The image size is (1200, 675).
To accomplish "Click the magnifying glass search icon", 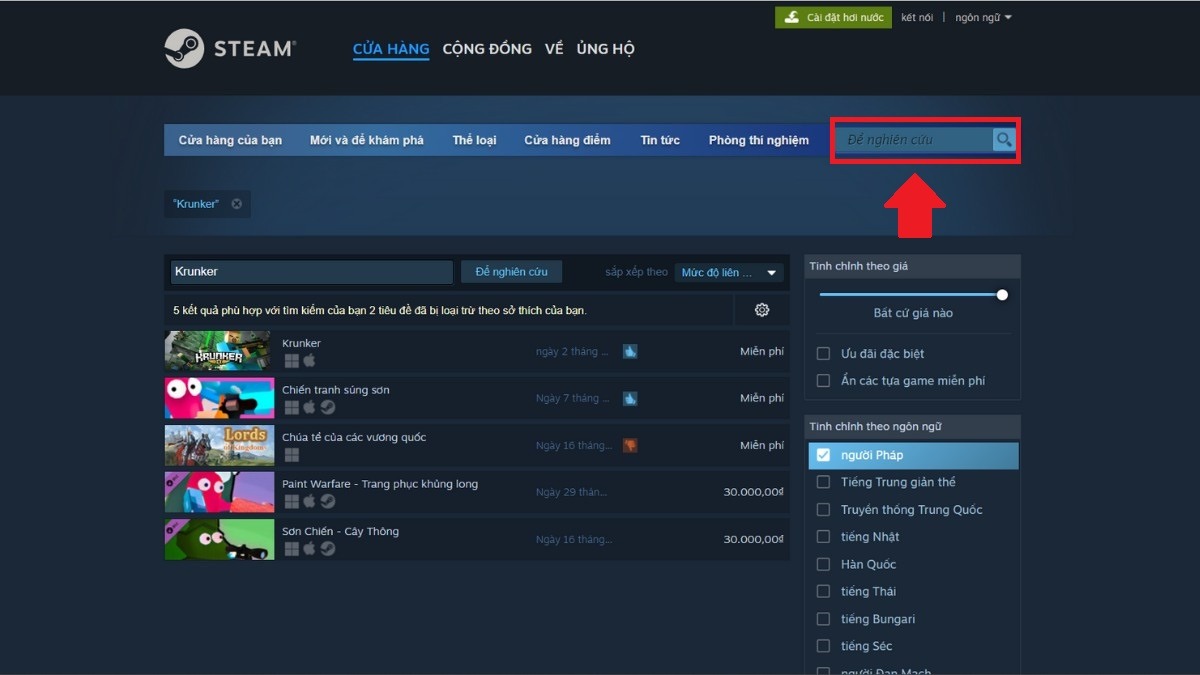I will click(x=1004, y=140).
